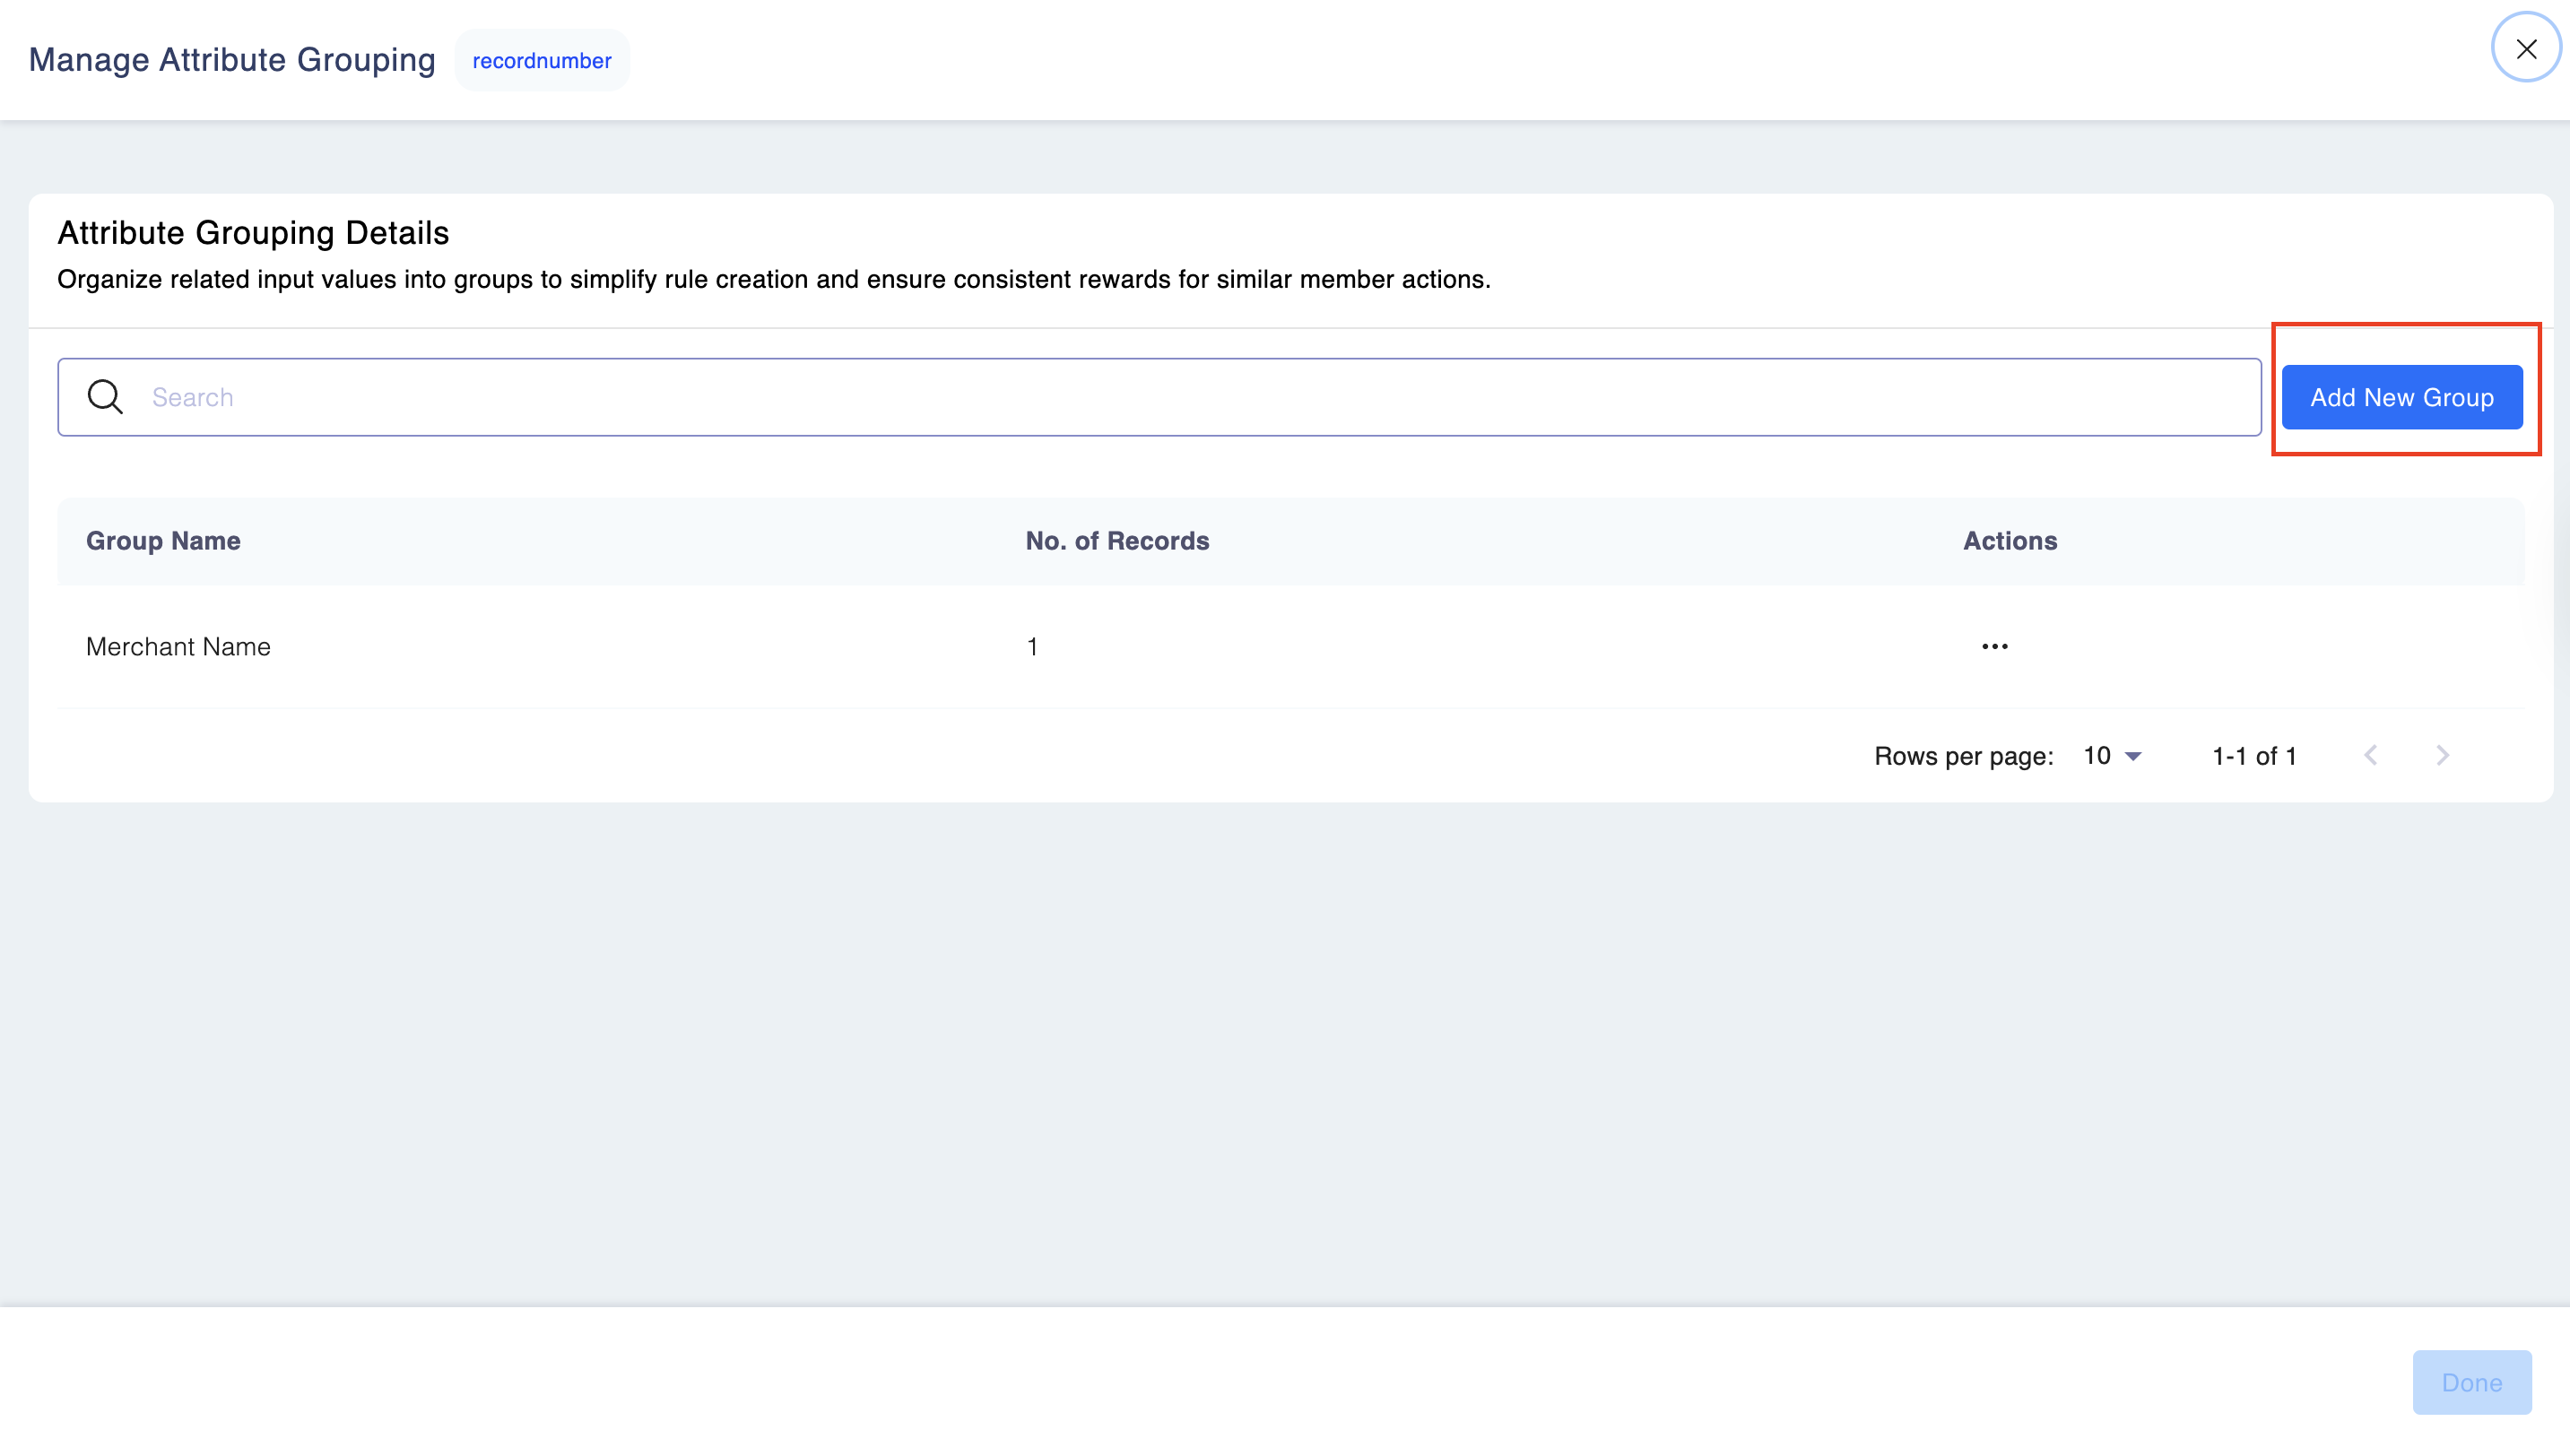Click the 1-1 of 1 pagination label

[2253, 756]
